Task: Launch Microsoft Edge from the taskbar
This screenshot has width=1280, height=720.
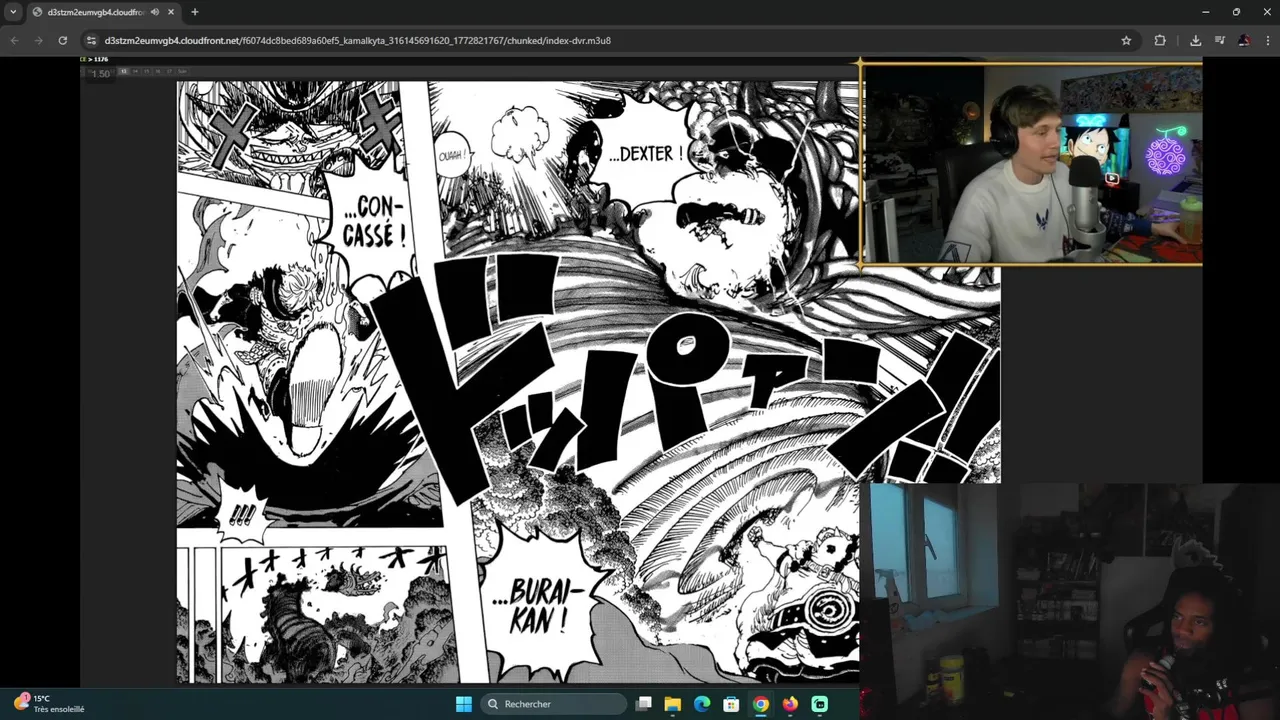Action: (x=702, y=704)
